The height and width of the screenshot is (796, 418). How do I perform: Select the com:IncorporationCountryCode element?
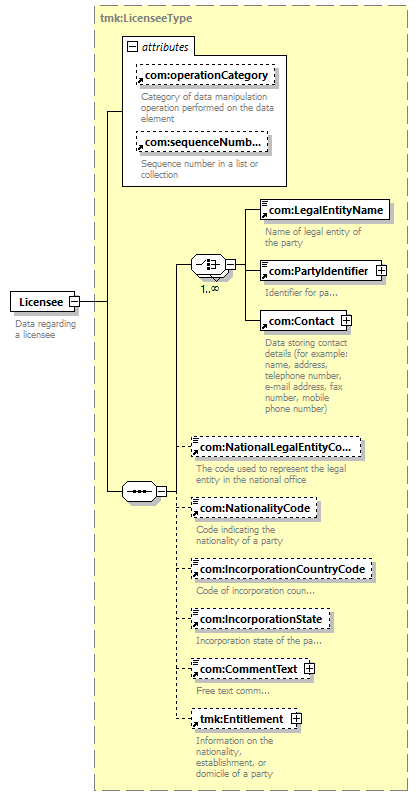tap(282, 569)
